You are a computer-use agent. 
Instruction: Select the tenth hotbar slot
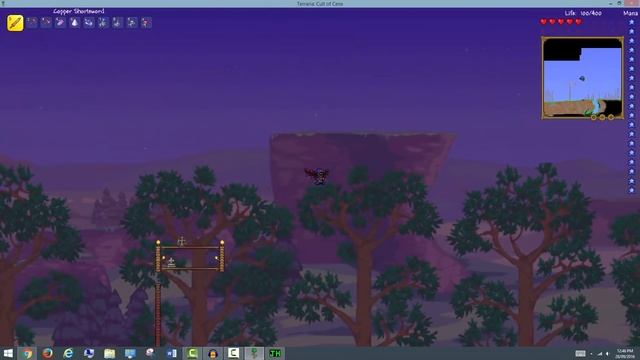pos(146,22)
